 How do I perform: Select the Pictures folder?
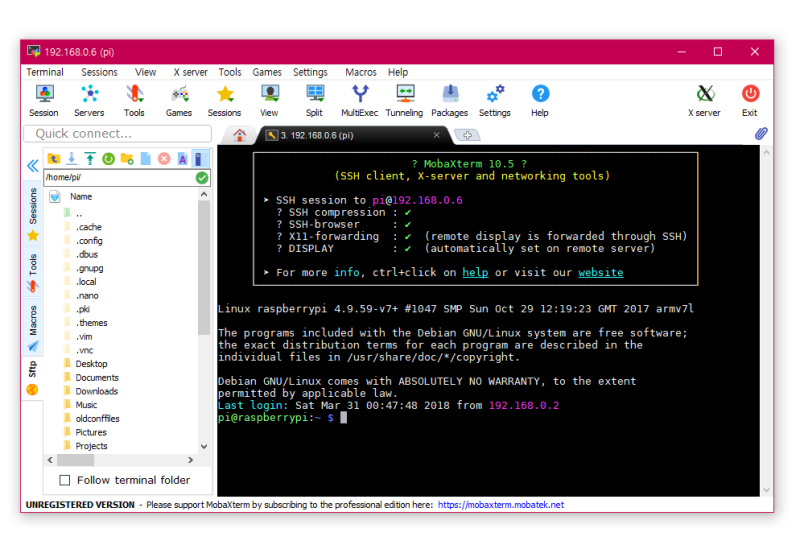tap(91, 433)
